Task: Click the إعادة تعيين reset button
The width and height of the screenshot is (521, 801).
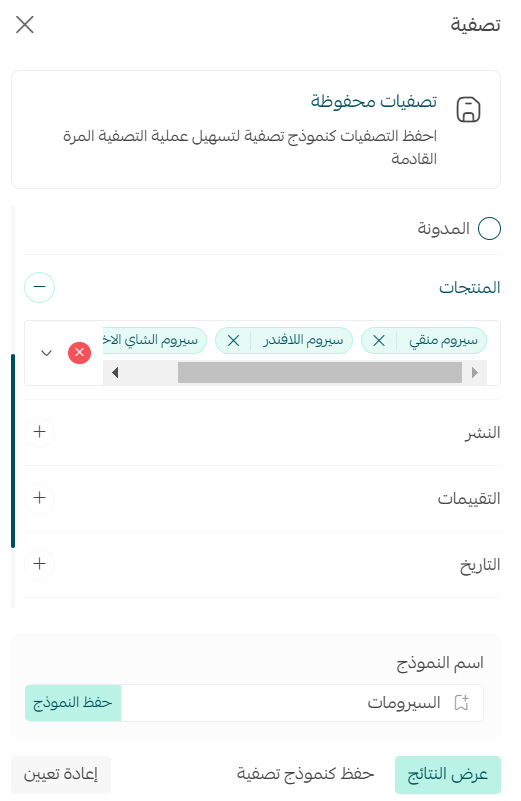Action: pos(61,774)
